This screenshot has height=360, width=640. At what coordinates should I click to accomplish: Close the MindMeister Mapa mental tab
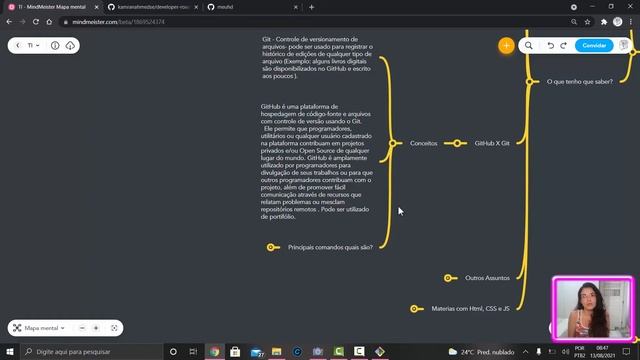[x=96, y=7]
